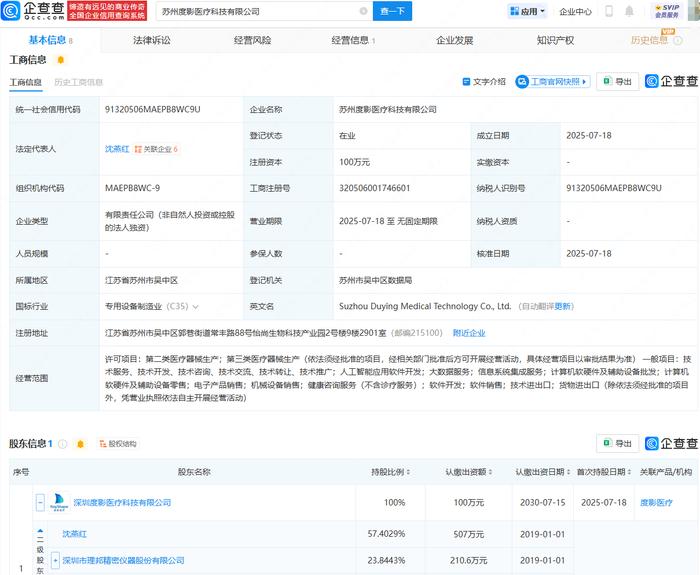Screen dimensions: 700x575
Task: Open notifications bell in header
Action: pos(629,11)
